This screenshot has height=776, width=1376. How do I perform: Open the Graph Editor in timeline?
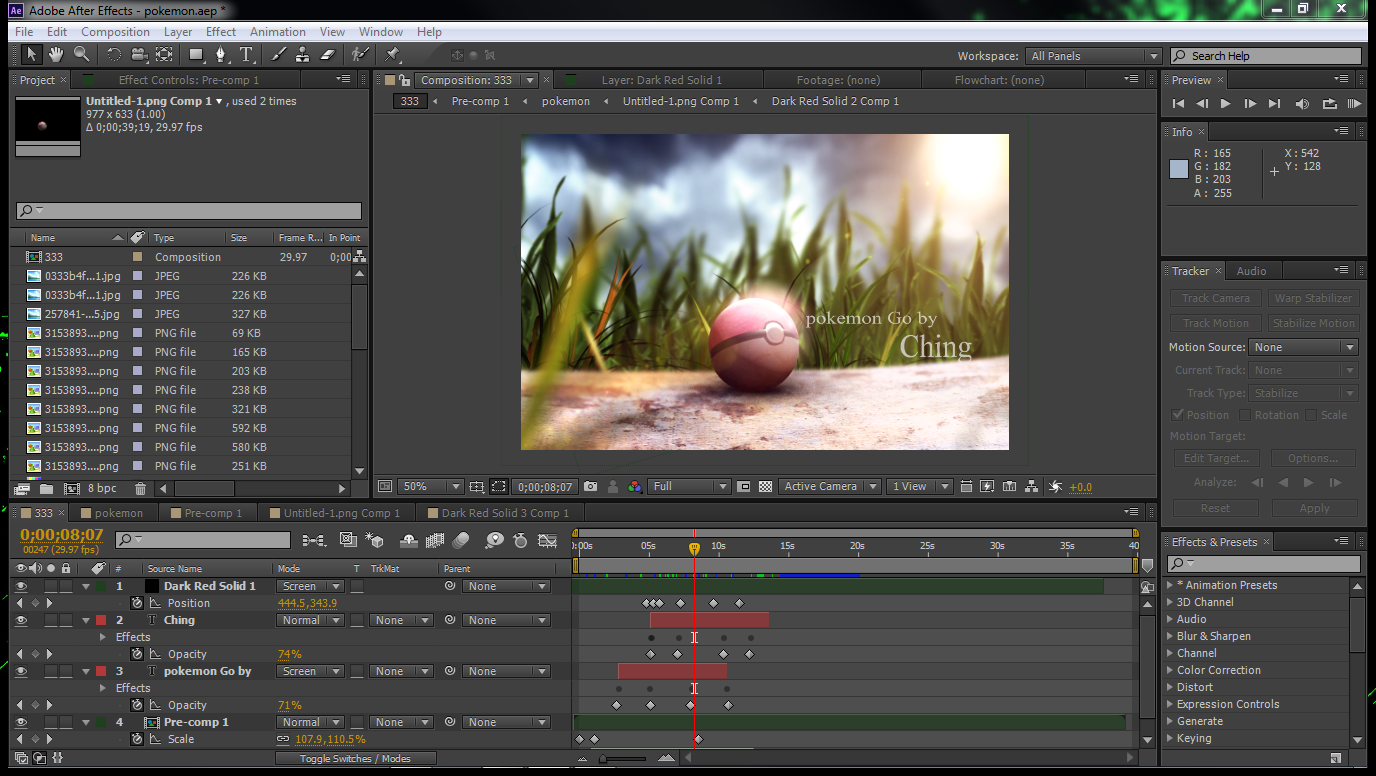(547, 540)
